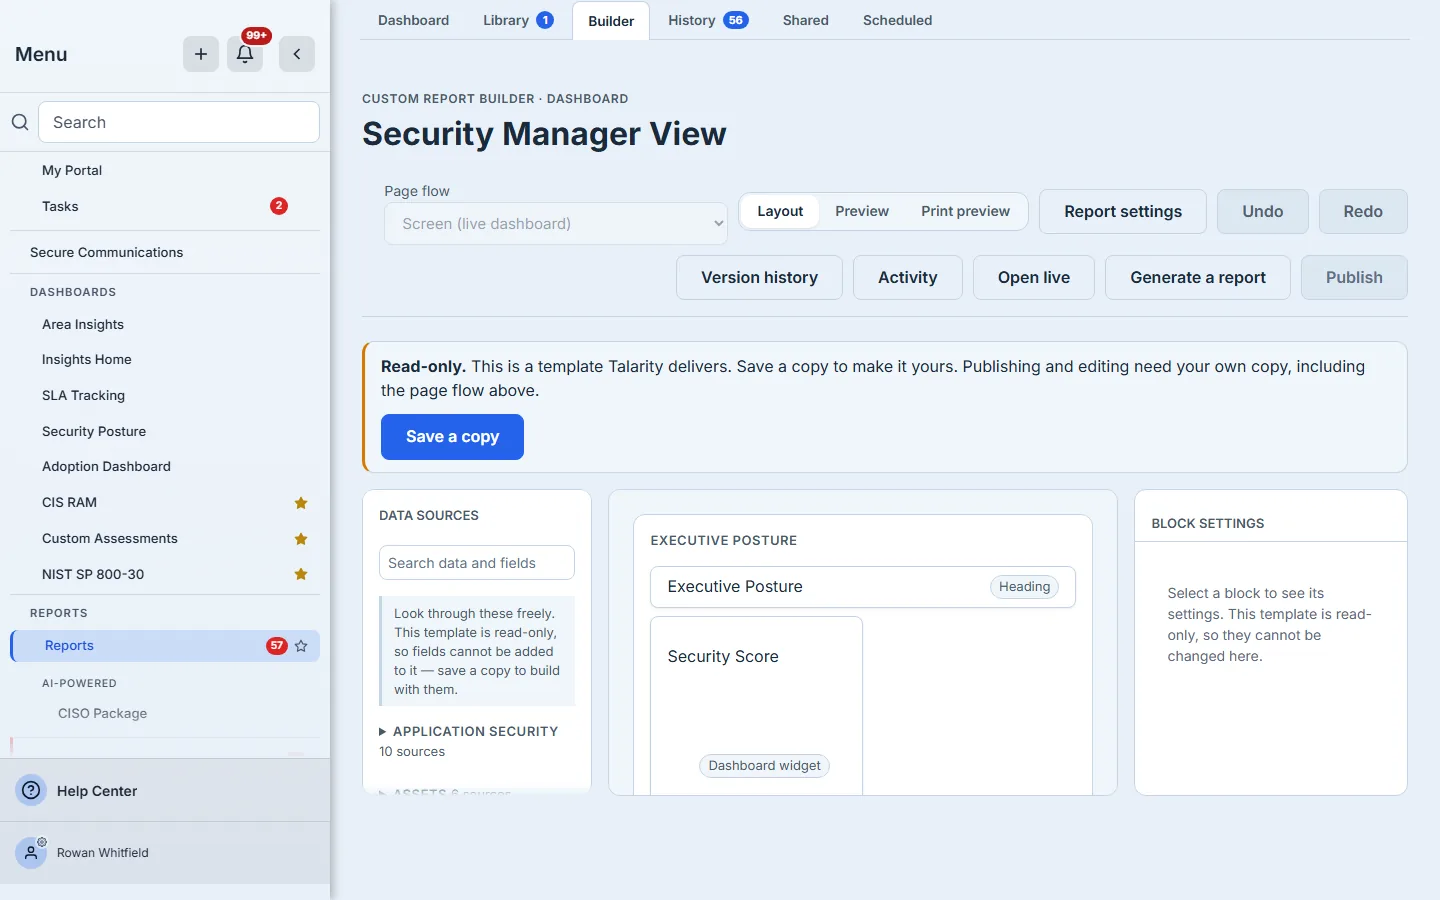Click the Redo button
The image size is (1440, 900).
(x=1363, y=212)
